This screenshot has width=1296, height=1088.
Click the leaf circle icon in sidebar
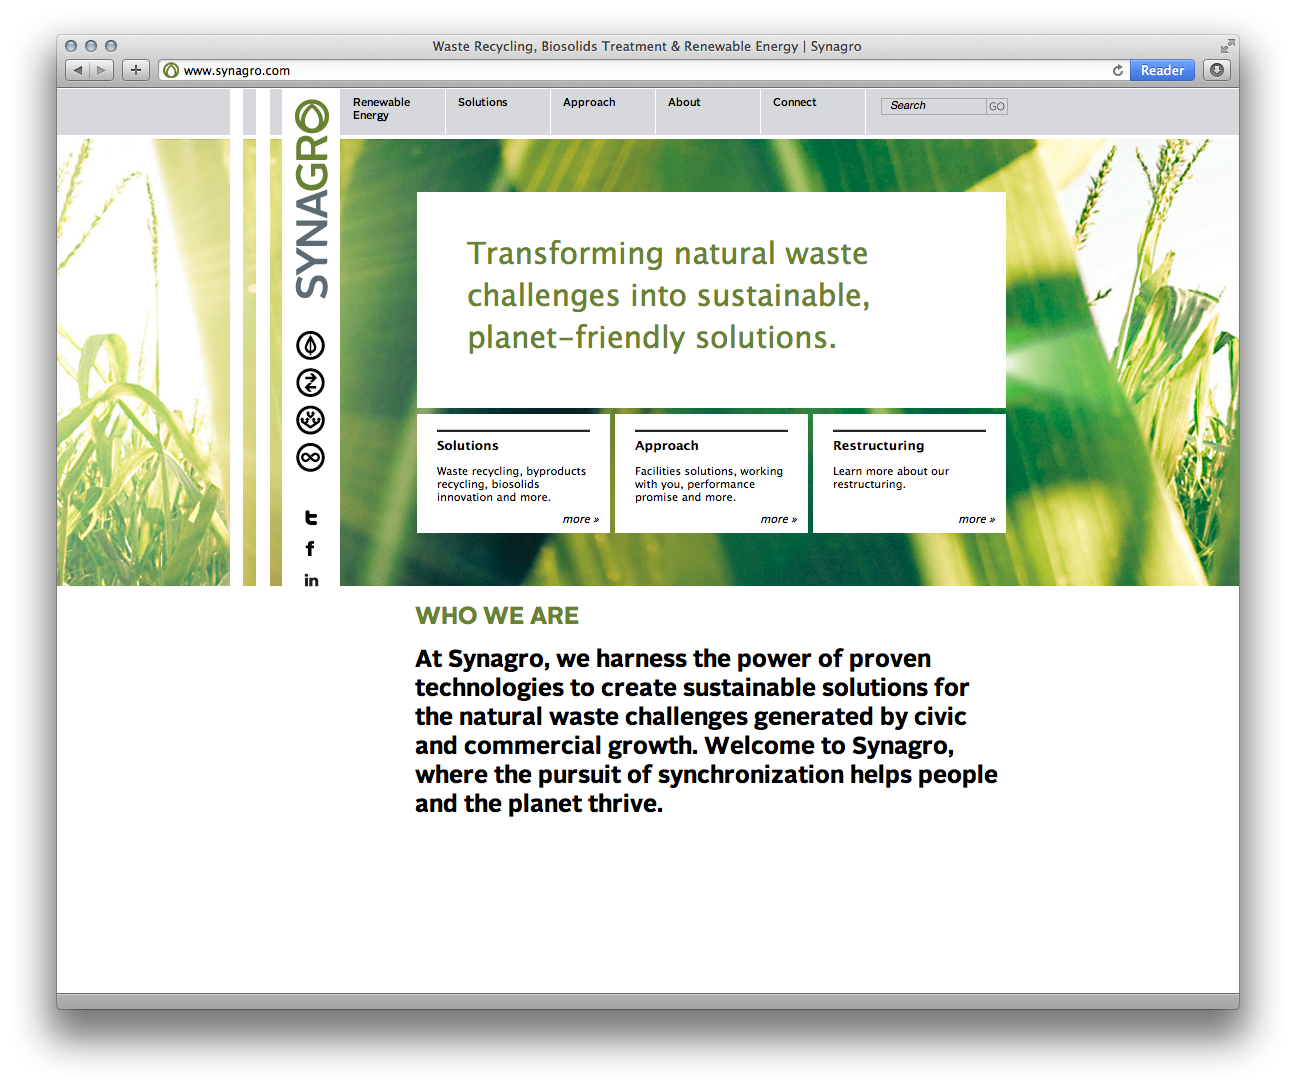point(311,346)
